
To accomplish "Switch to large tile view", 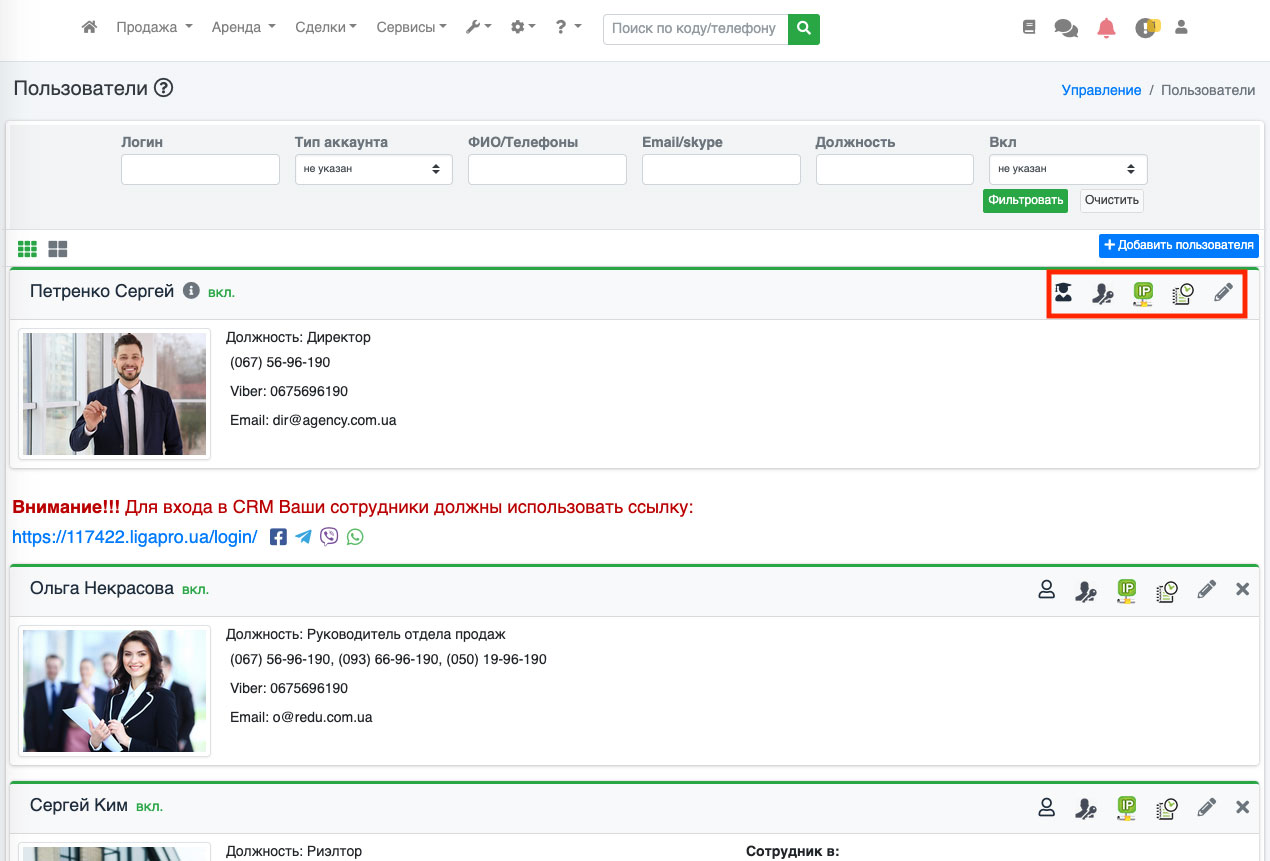I will (x=58, y=249).
